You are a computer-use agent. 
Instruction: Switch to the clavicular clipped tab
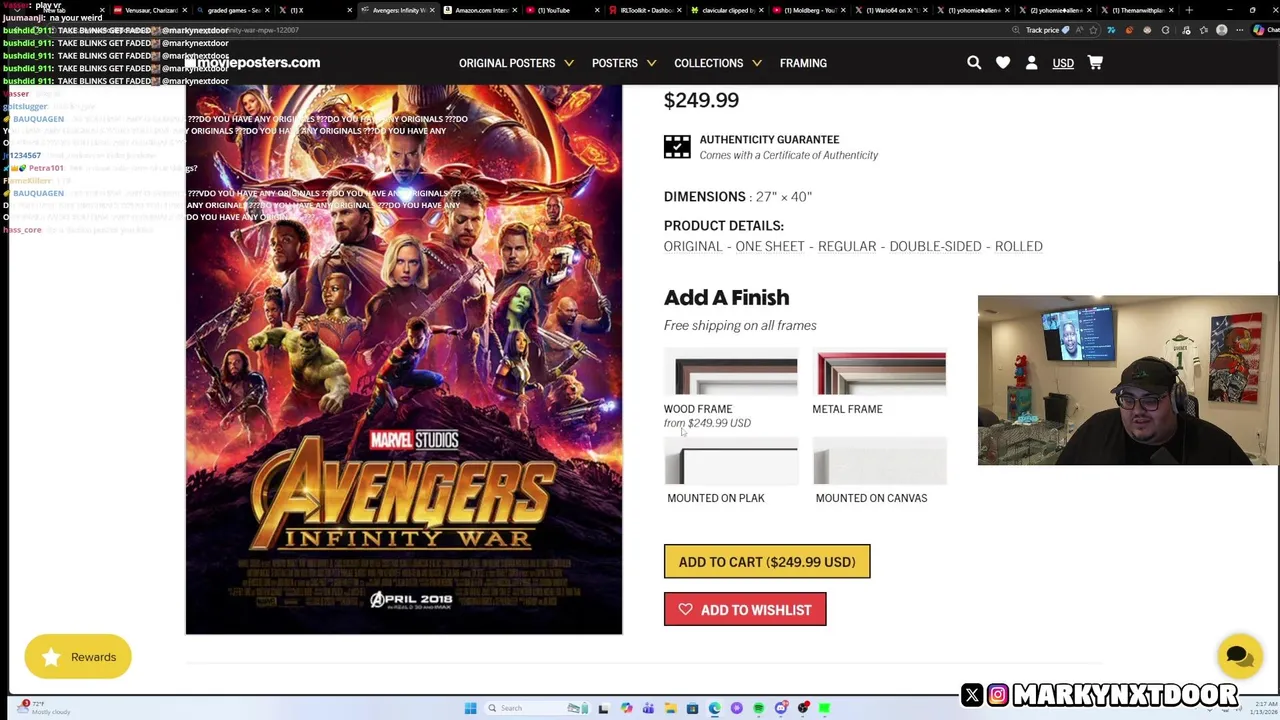click(x=728, y=10)
